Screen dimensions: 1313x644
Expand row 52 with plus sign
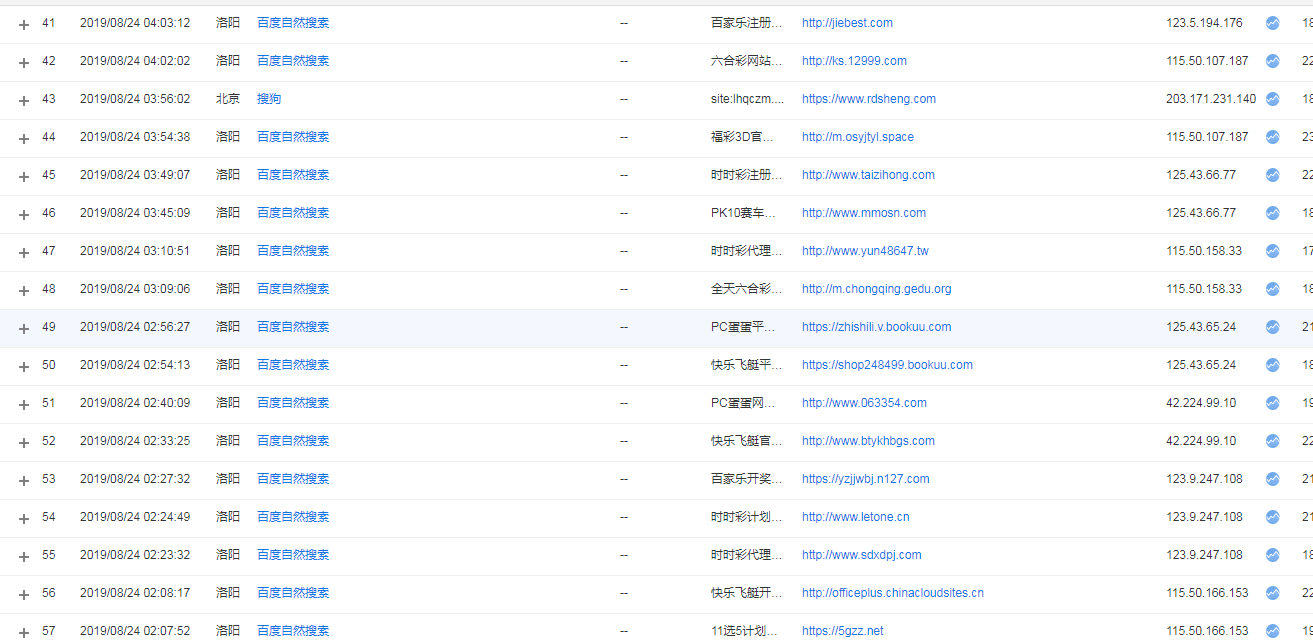[x=24, y=442]
